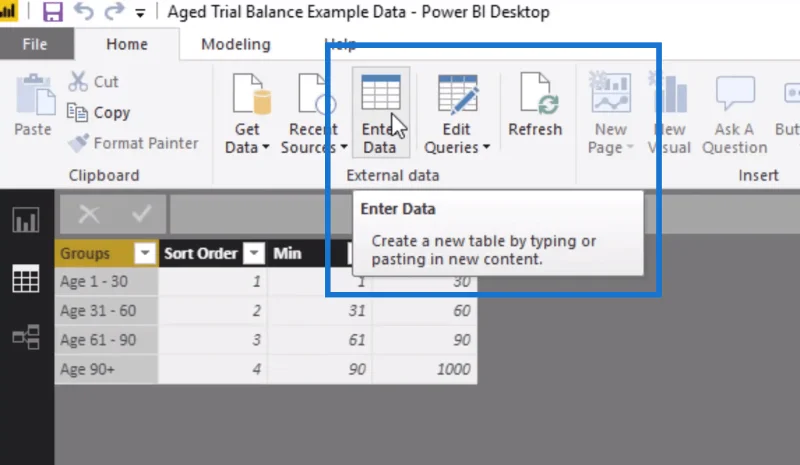Insert a New Visual
Image resolution: width=800 pixels, height=465 pixels.
click(x=669, y=113)
